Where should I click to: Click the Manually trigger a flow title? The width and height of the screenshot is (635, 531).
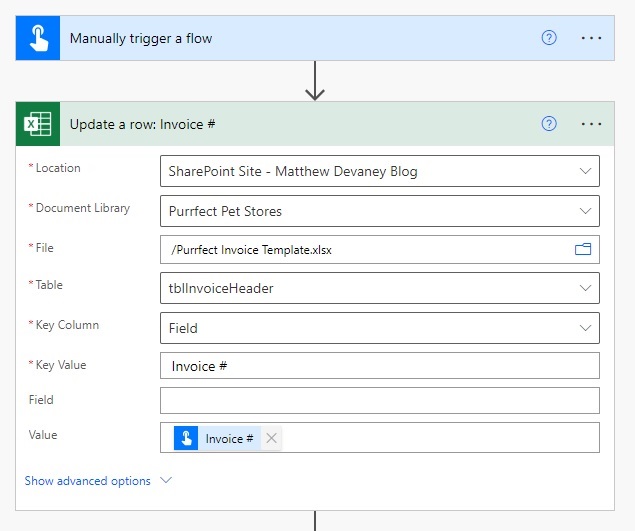[141, 38]
